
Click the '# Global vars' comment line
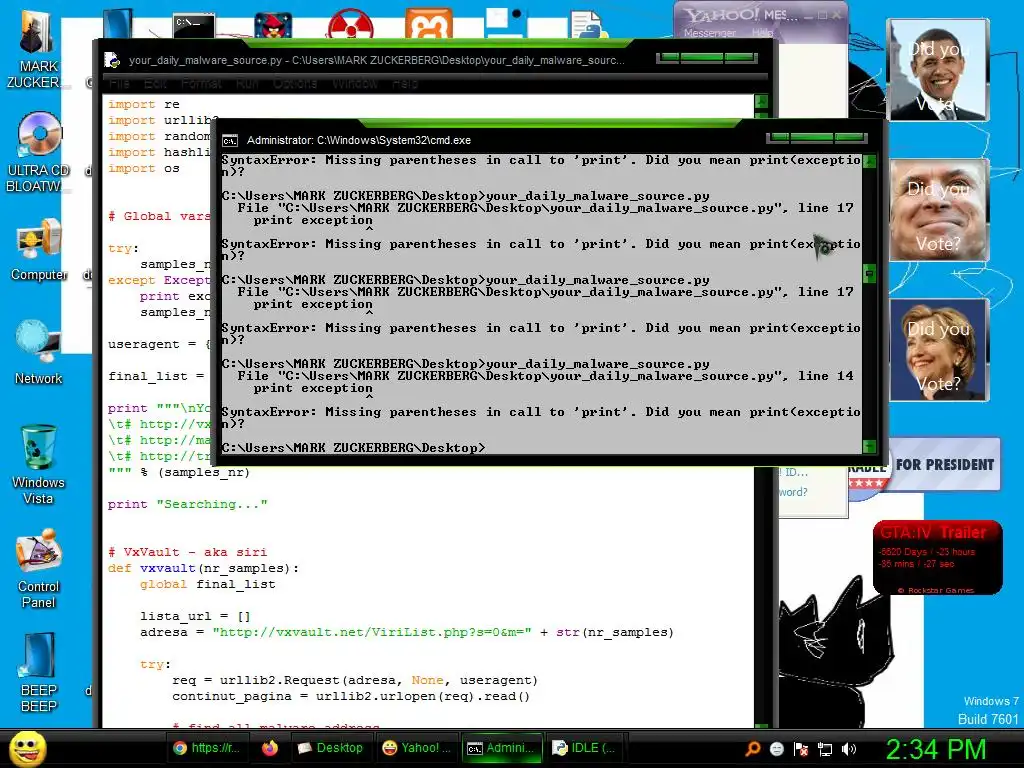[159, 216]
